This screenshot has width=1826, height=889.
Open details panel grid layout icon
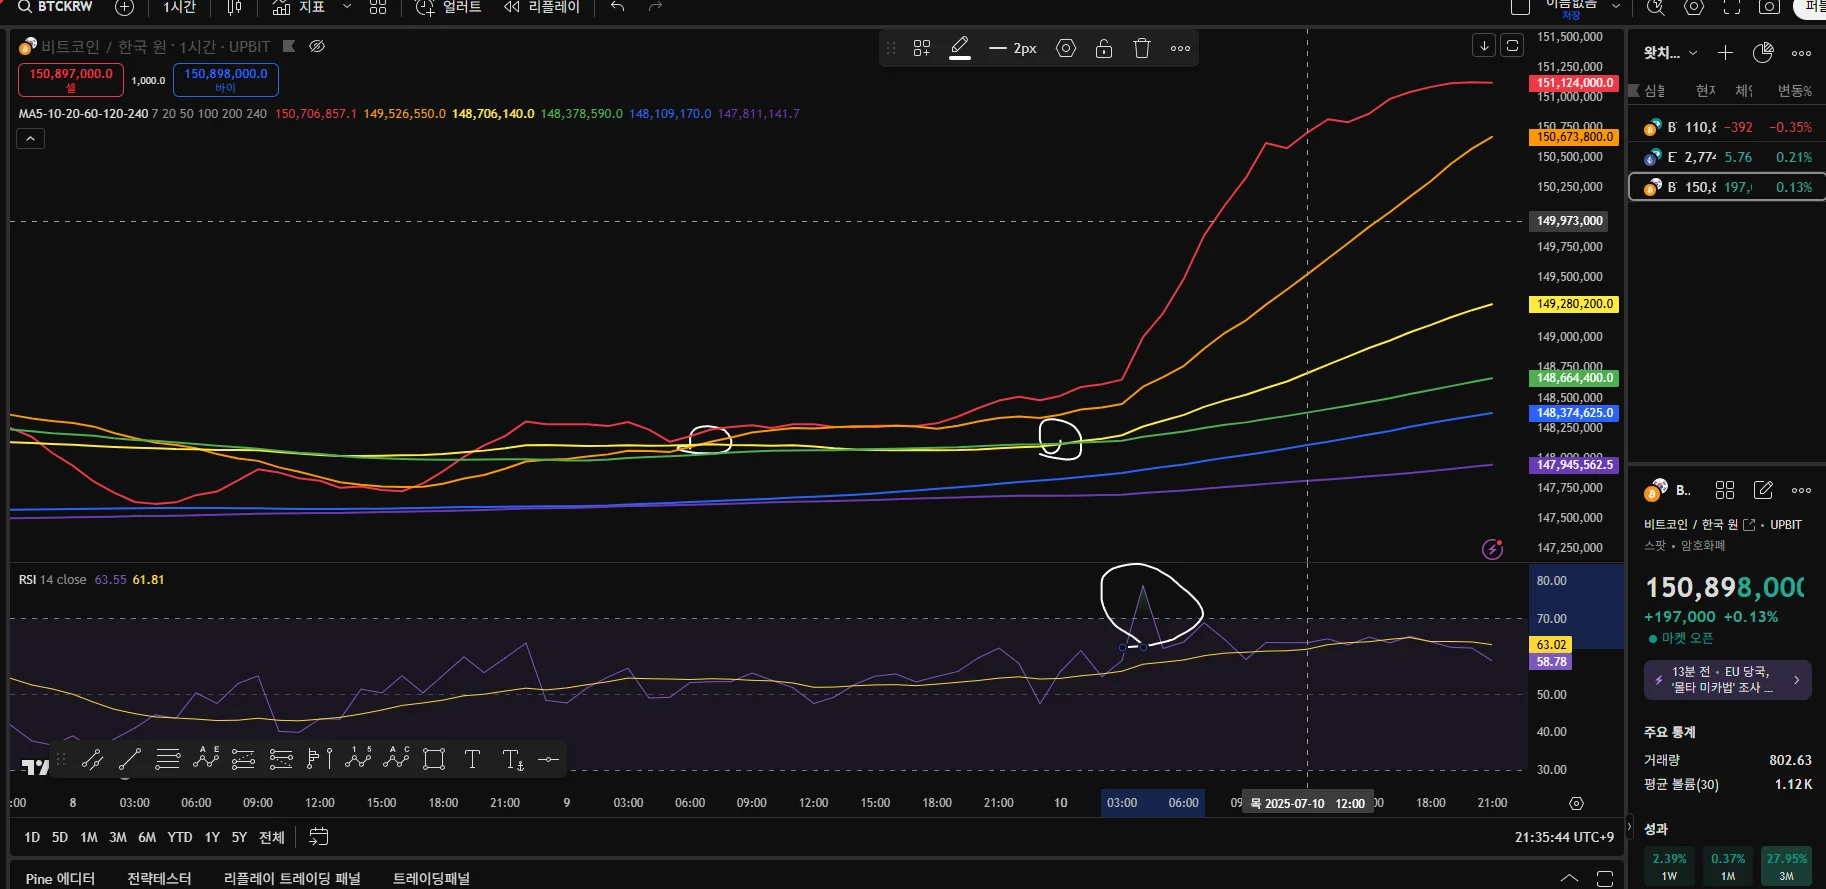coord(1725,490)
